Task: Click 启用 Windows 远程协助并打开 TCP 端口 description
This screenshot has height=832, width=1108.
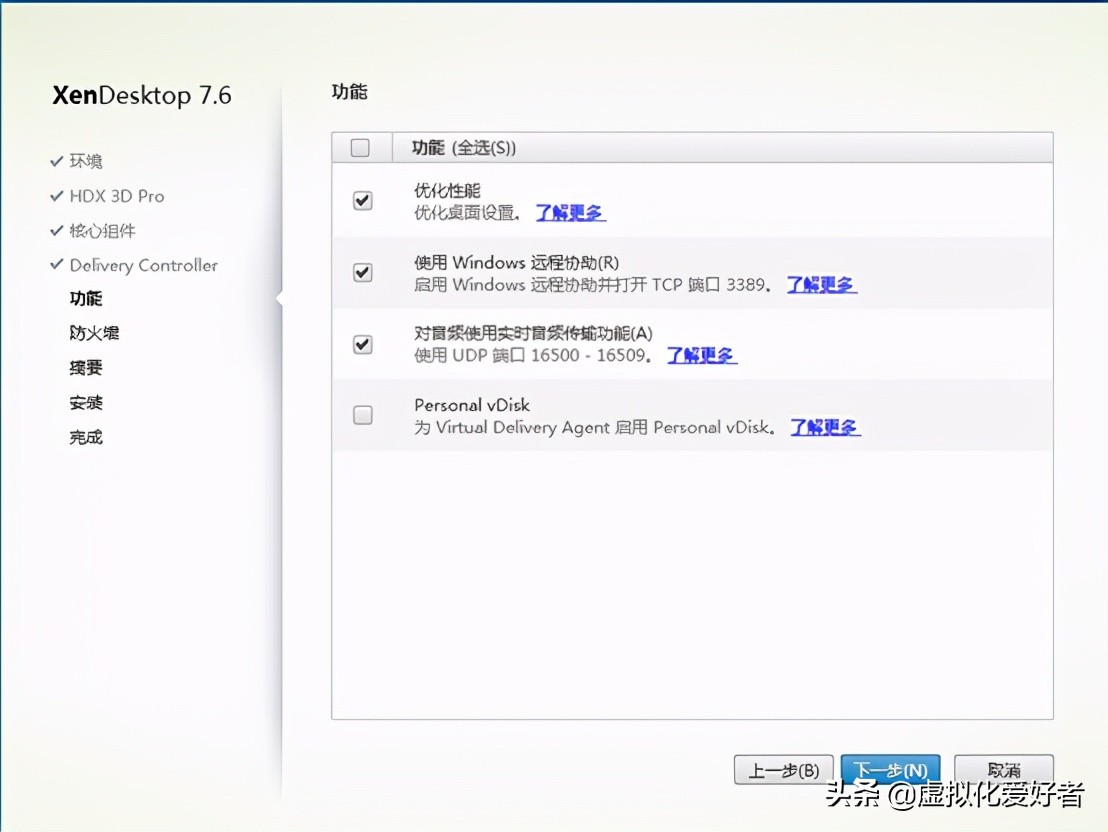Action: (593, 285)
